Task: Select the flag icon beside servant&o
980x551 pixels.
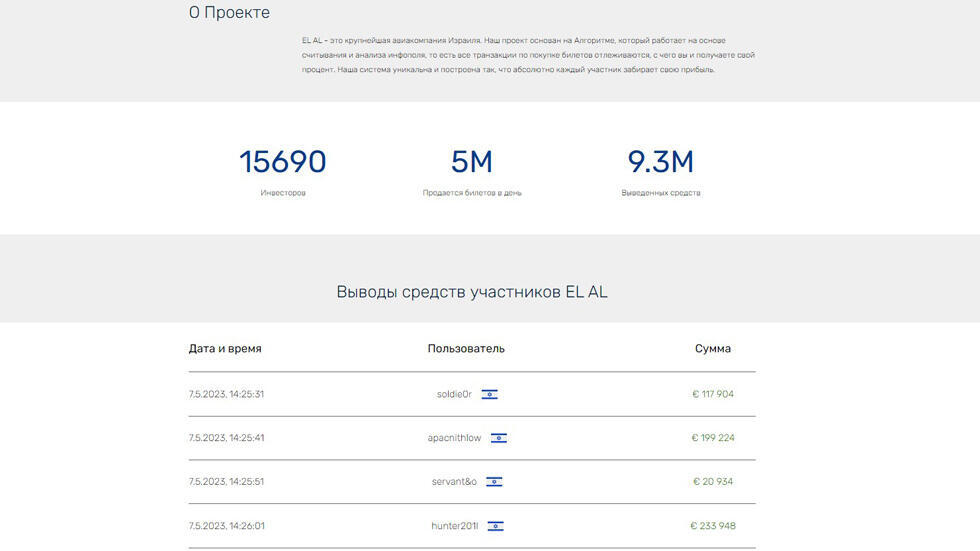Action: 494,482
